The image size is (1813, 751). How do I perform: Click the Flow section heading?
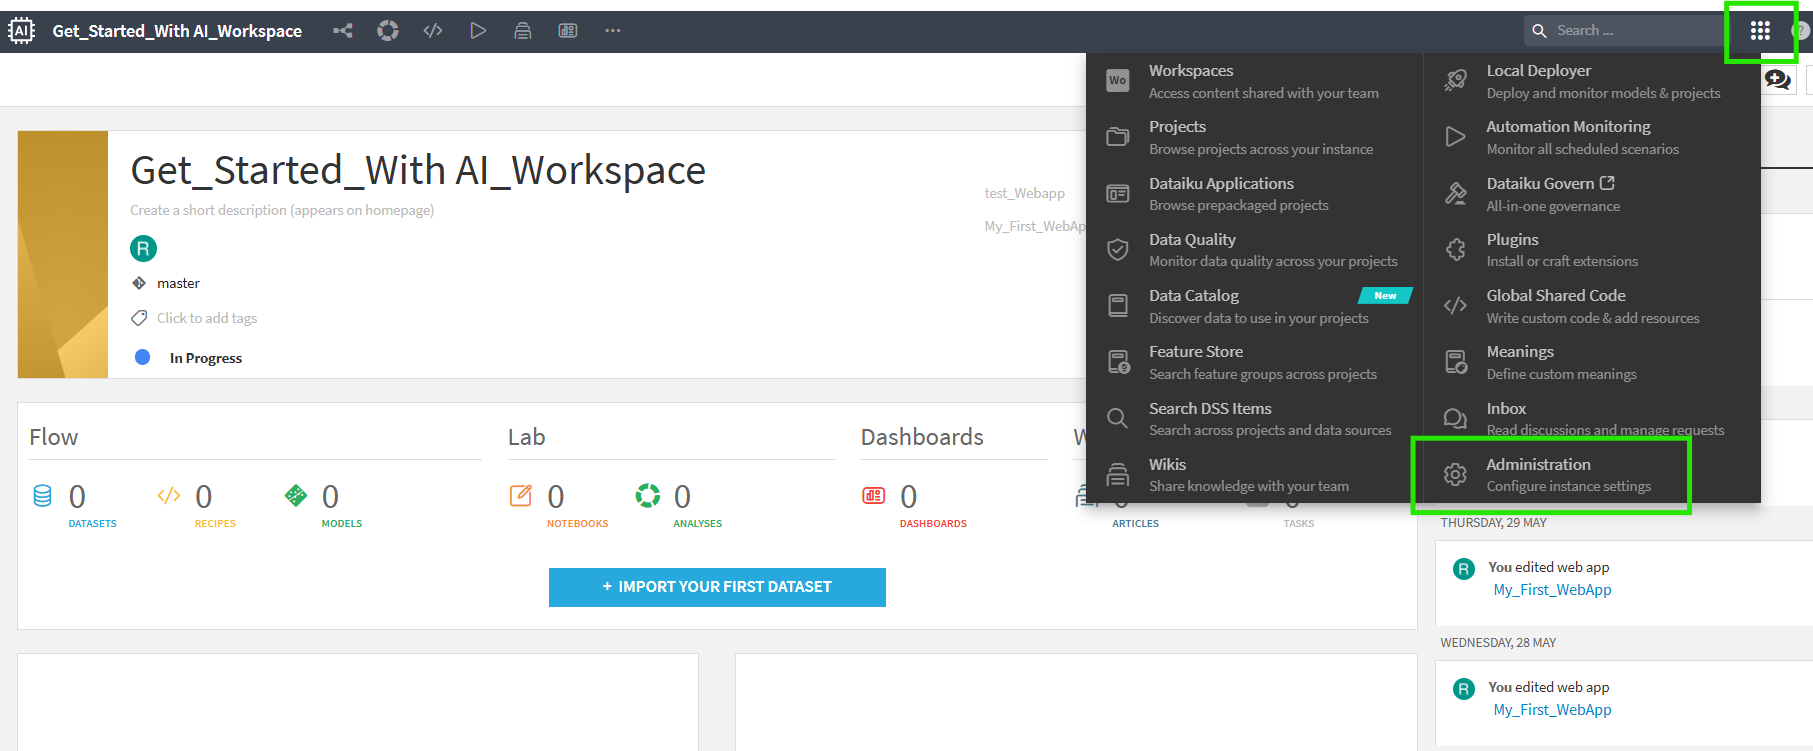(54, 437)
